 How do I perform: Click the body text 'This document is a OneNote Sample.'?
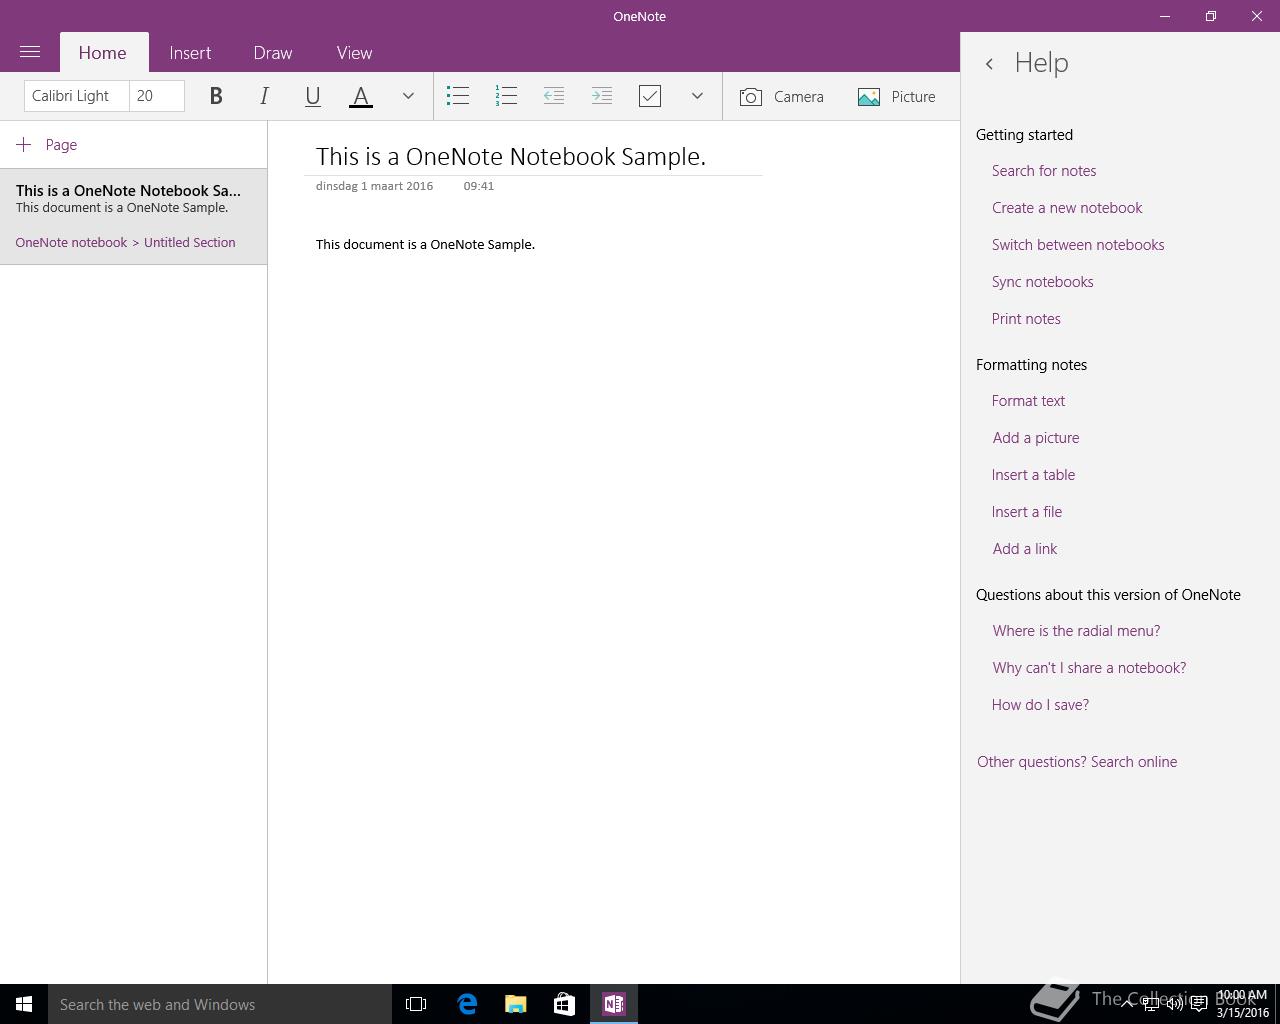tap(425, 244)
